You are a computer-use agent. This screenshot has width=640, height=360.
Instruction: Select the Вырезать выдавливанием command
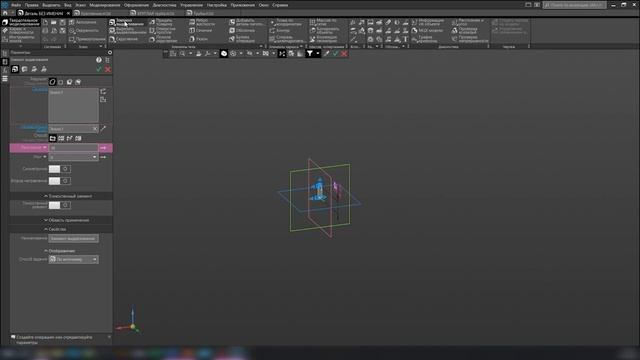pyautogui.click(x=127, y=31)
